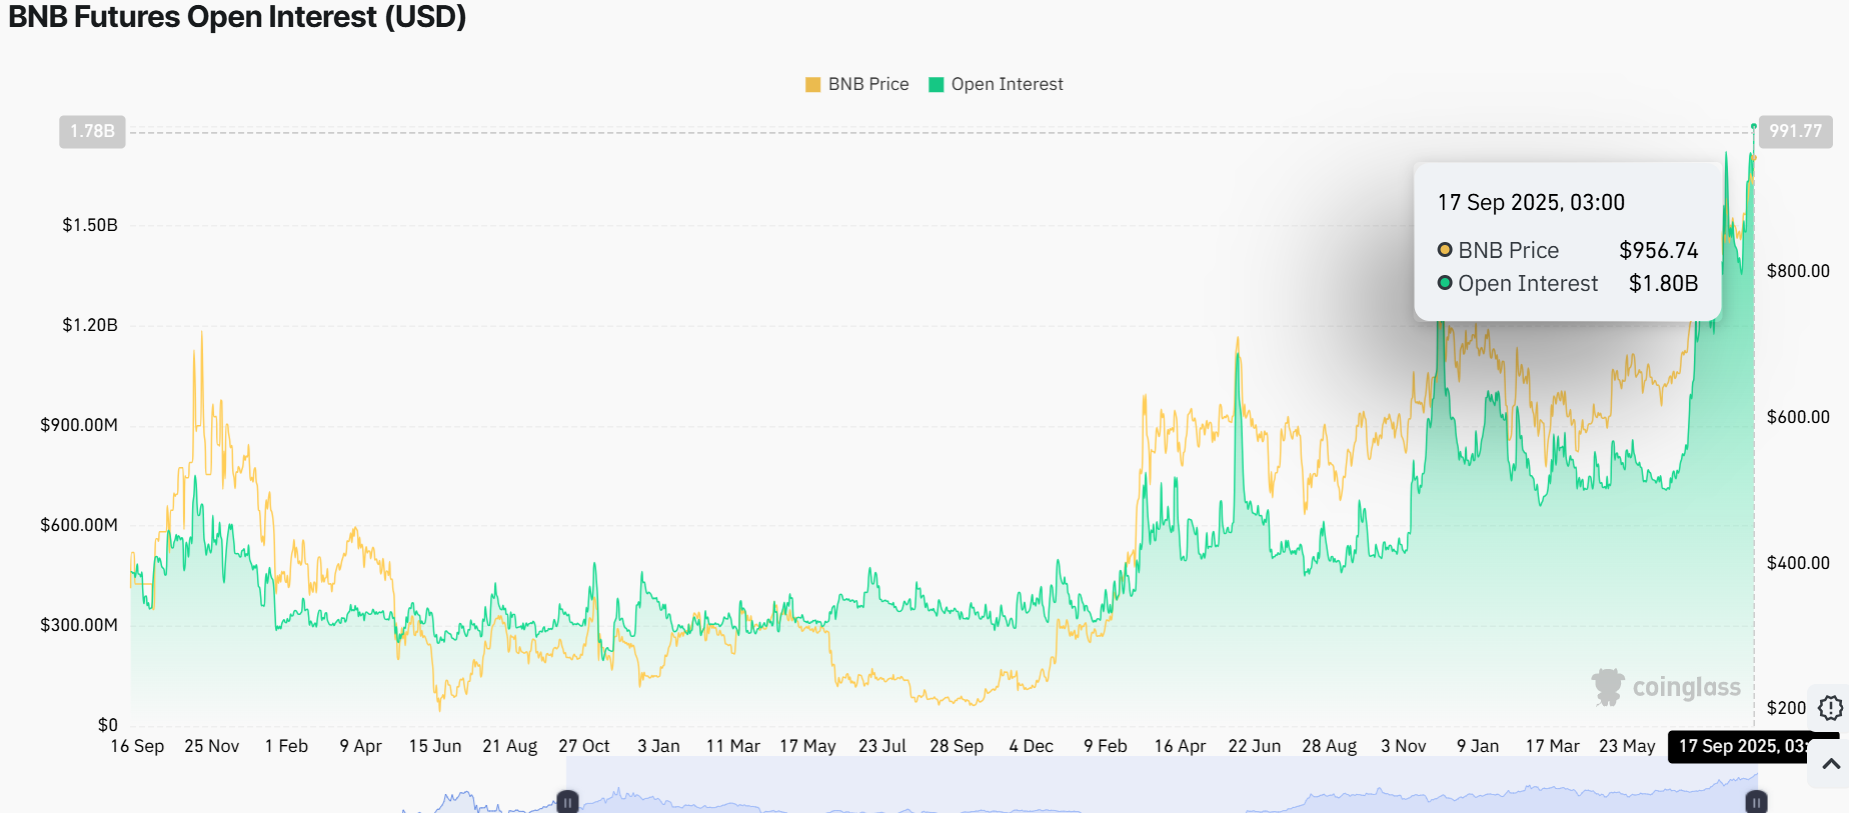Click the 21 Aug date label

coord(510,746)
